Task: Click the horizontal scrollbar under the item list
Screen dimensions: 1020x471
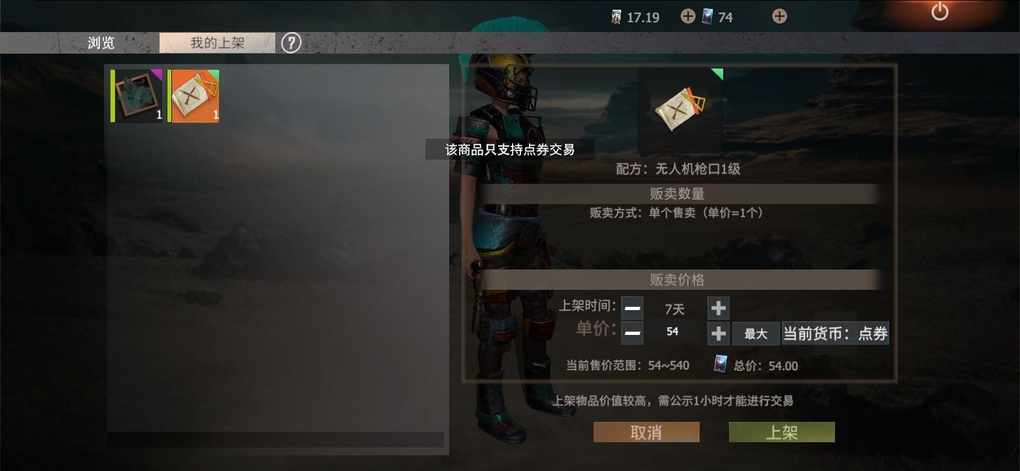Action: pos(276,440)
